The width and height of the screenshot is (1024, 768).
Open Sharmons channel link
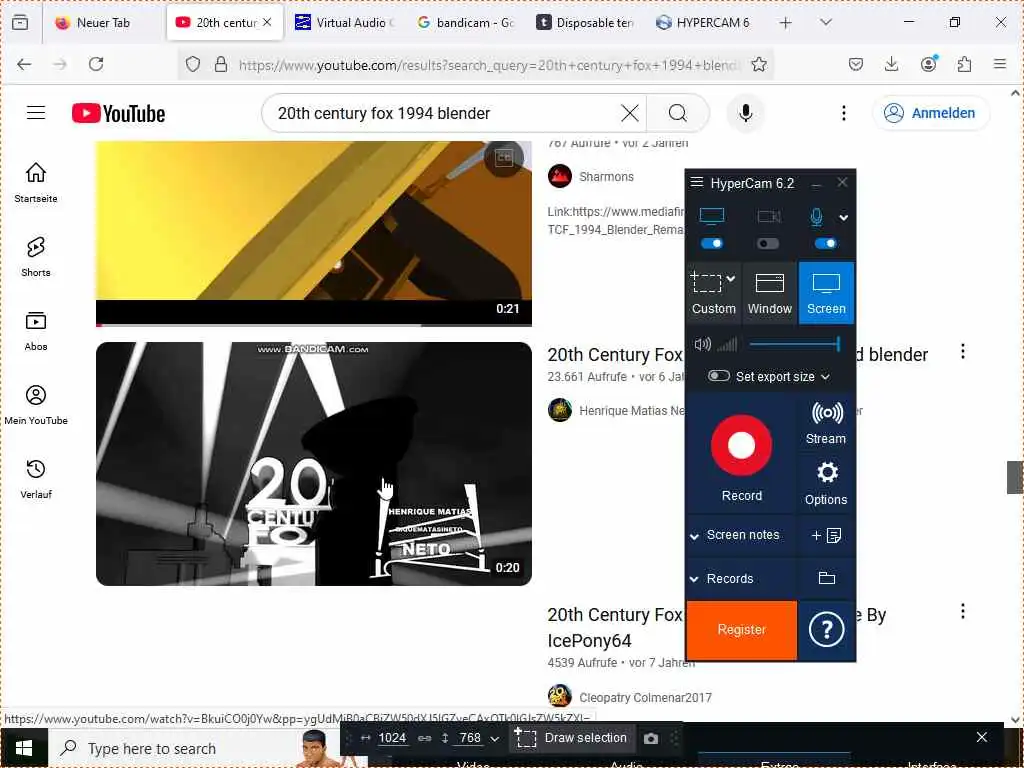pos(606,176)
